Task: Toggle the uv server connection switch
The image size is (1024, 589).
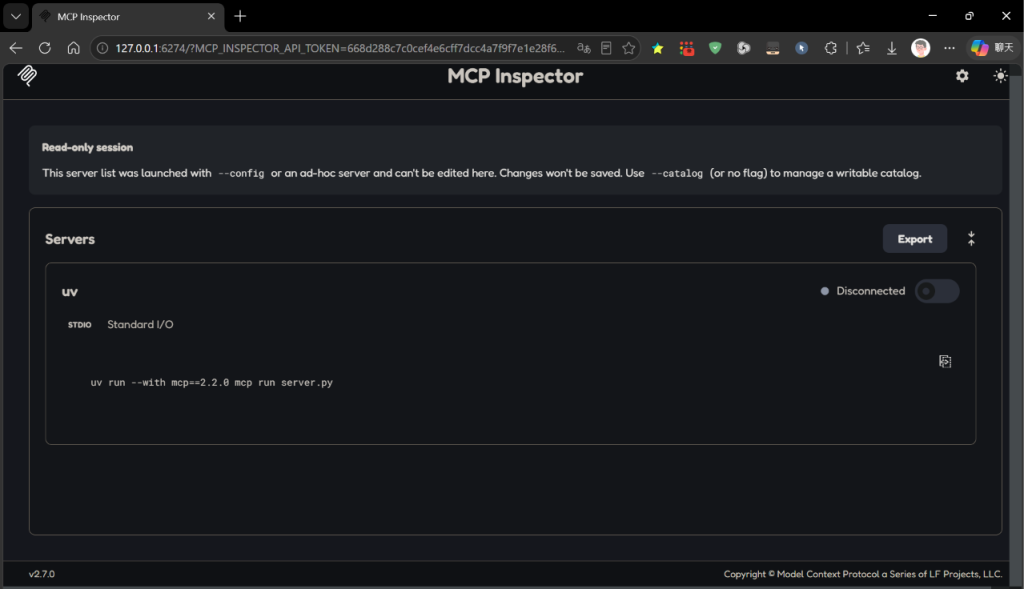Action: (x=936, y=291)
